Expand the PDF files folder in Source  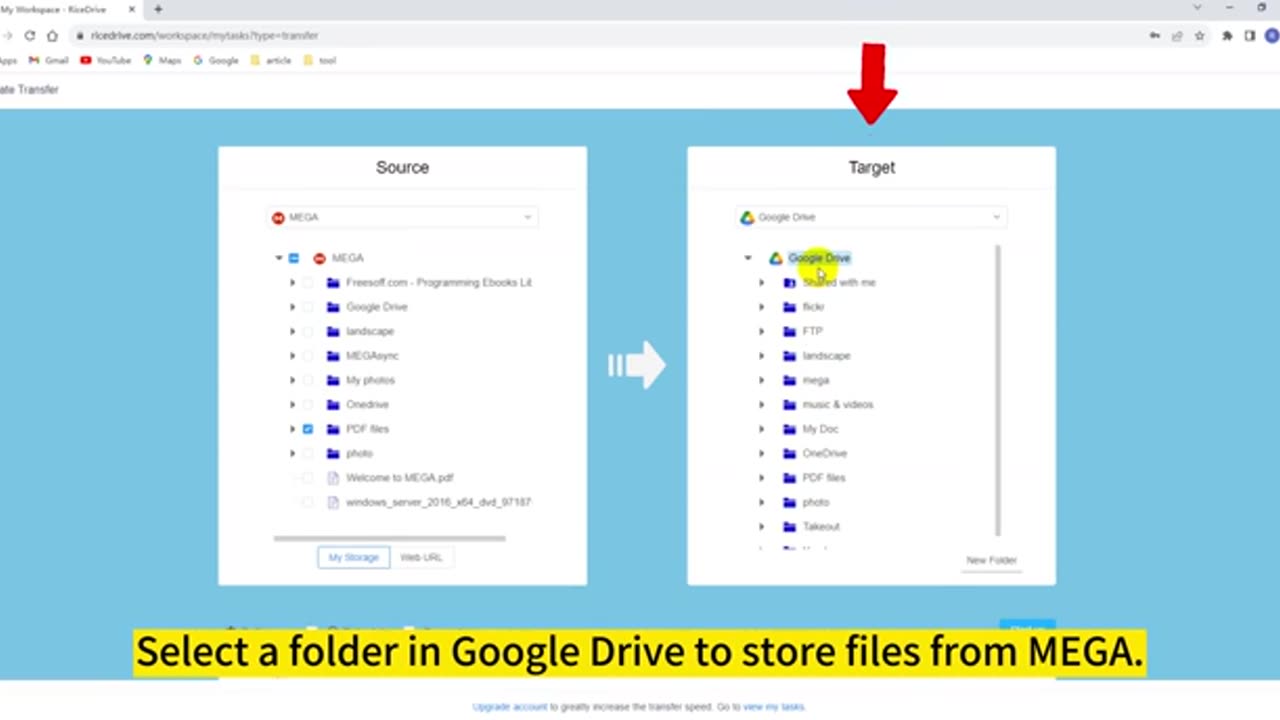click(293, 429)
